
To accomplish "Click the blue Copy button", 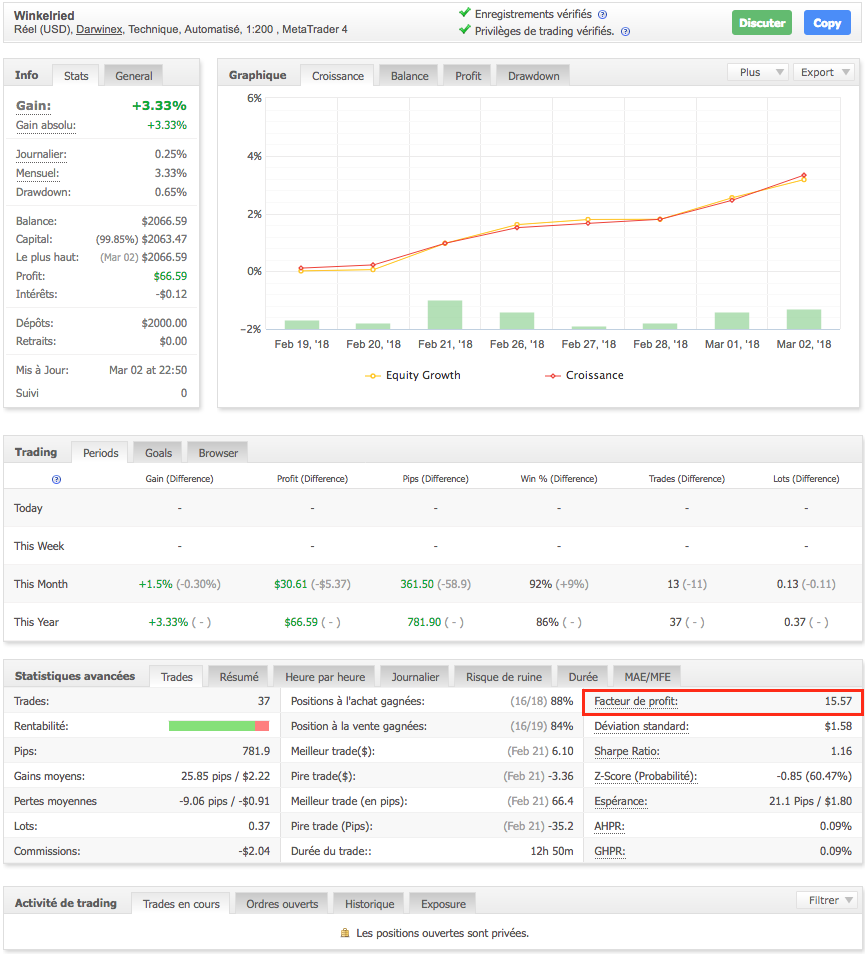I will point(827,23).
